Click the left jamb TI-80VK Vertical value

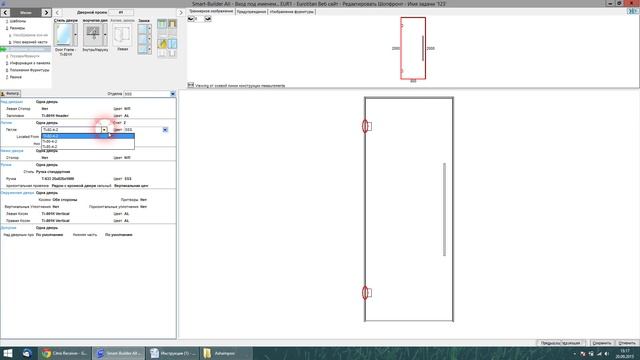[56, 214]
